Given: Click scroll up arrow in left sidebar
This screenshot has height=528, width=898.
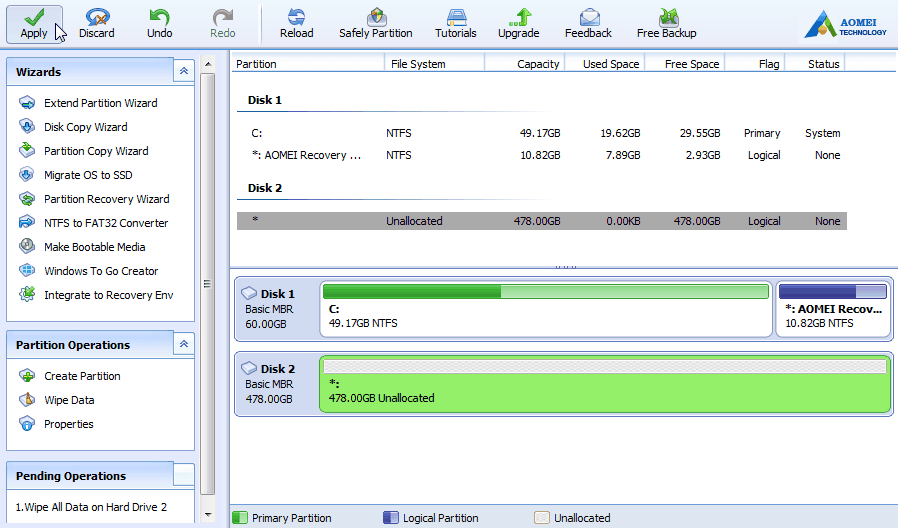Looking at the screenshot, I should click(x=208, y=64).
